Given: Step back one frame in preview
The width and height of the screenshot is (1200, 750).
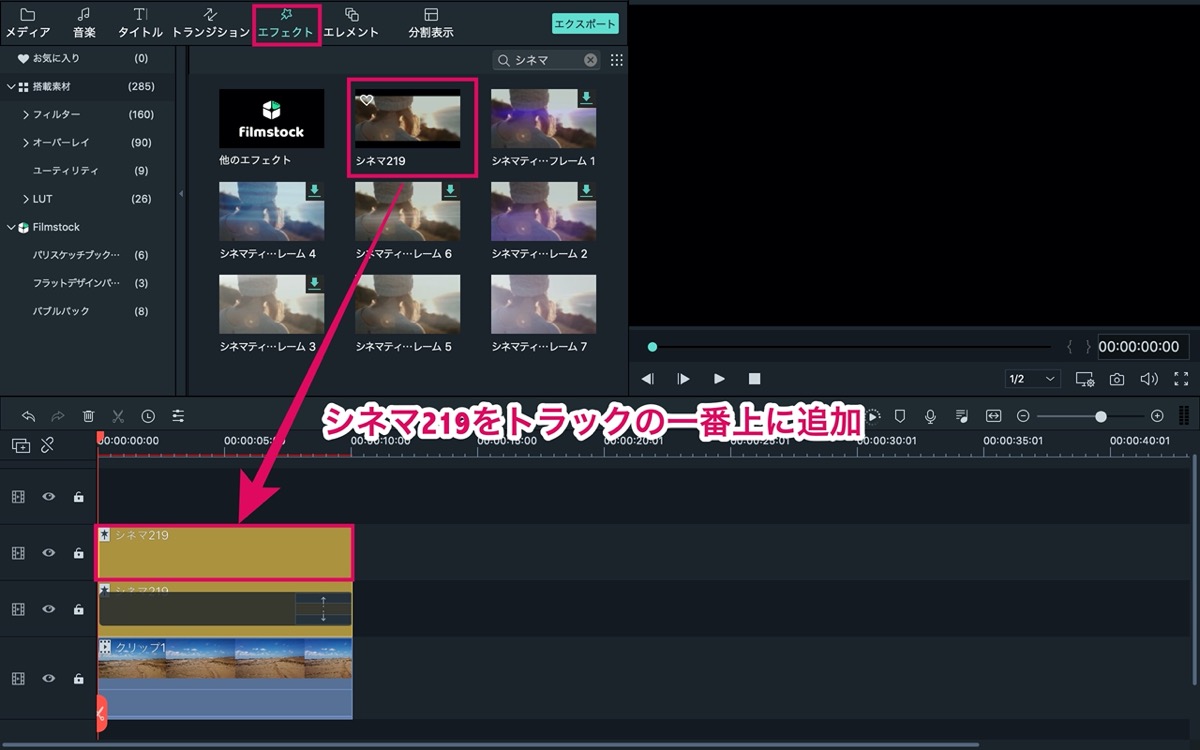Looking at the screenshot, I should pyautogui.click(x=648, y=379).
